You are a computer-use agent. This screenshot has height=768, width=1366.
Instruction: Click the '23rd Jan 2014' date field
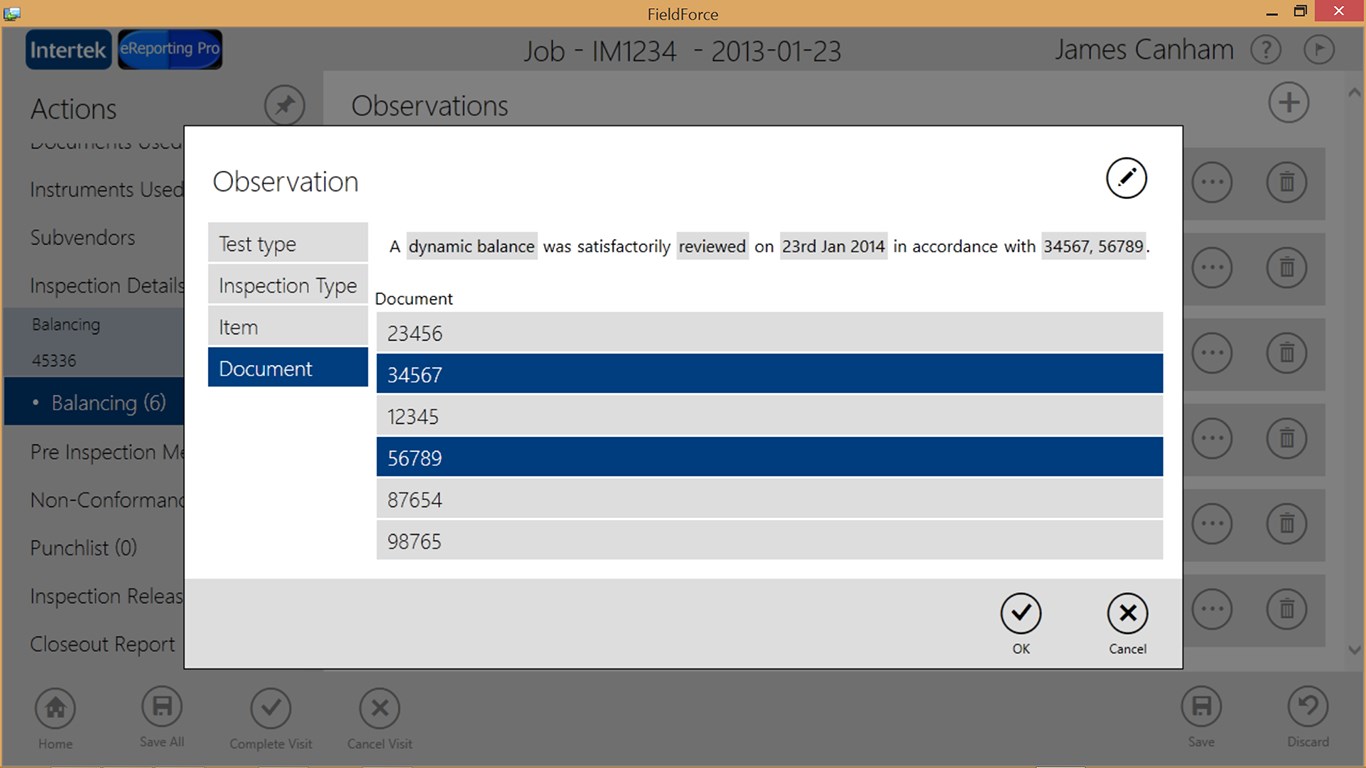(833, 246)
